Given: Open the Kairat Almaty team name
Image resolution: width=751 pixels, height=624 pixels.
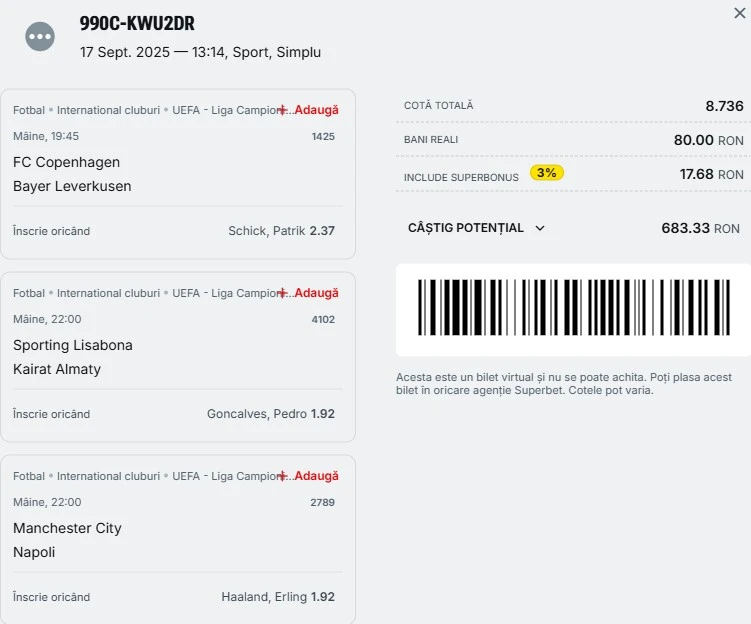Looking at the screenshot, I should [57, 369].
